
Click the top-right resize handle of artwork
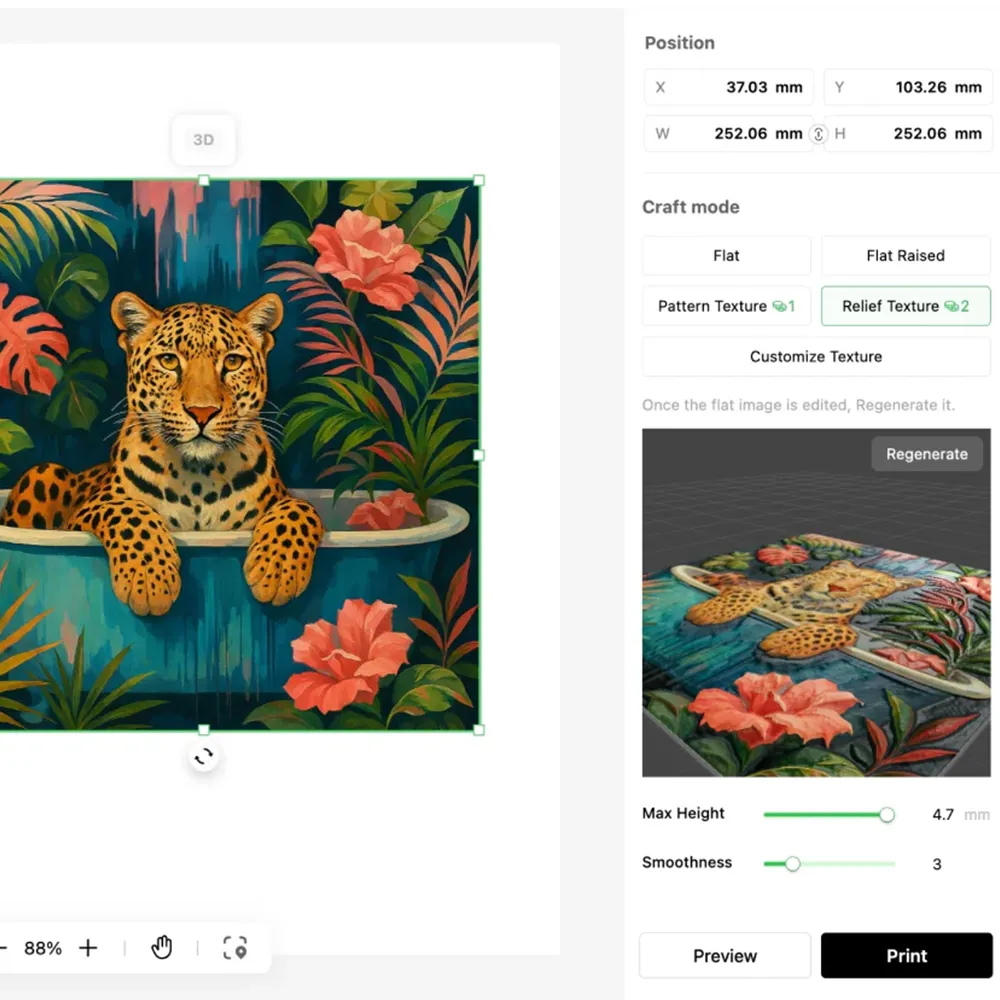point(479,181)
